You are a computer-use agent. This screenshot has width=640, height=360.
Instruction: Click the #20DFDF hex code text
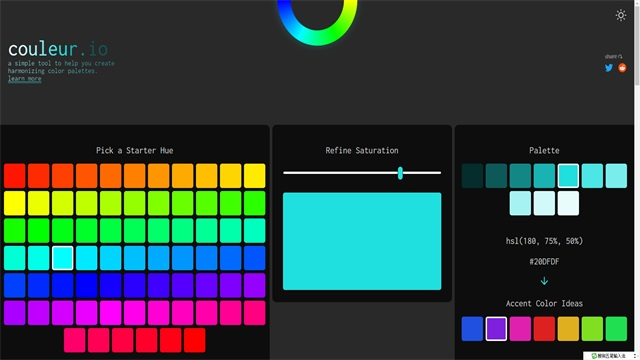pyautogui.click(x=544, y=262)
